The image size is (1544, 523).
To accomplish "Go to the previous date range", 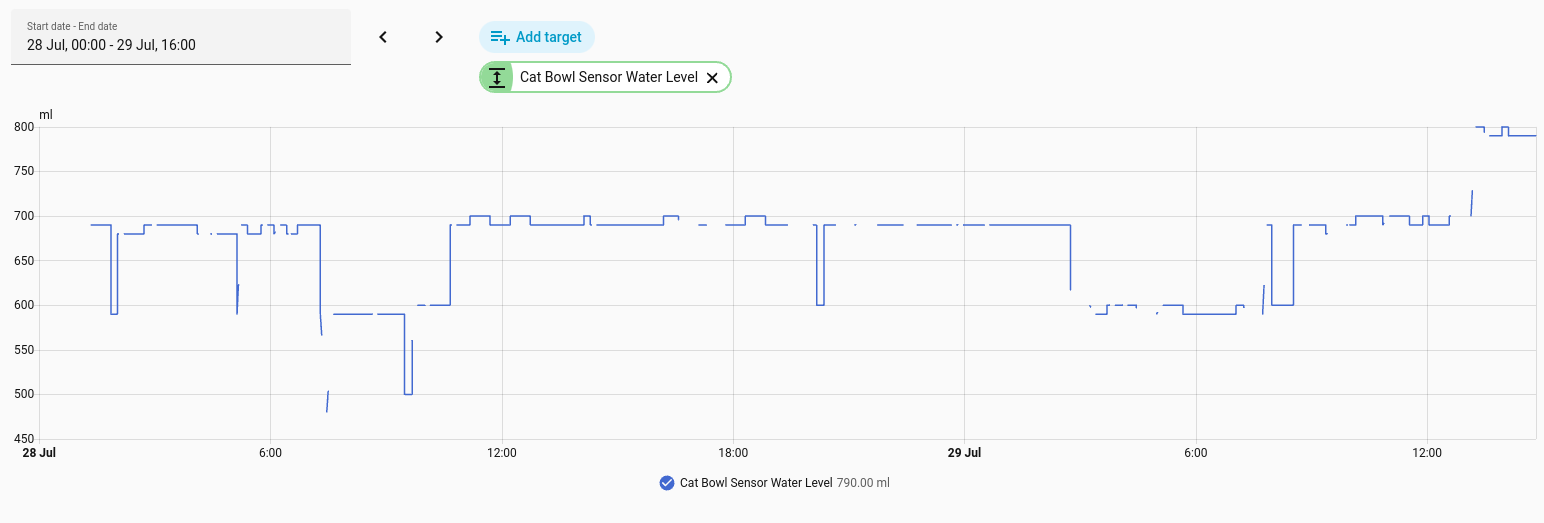I will [382, 37].
